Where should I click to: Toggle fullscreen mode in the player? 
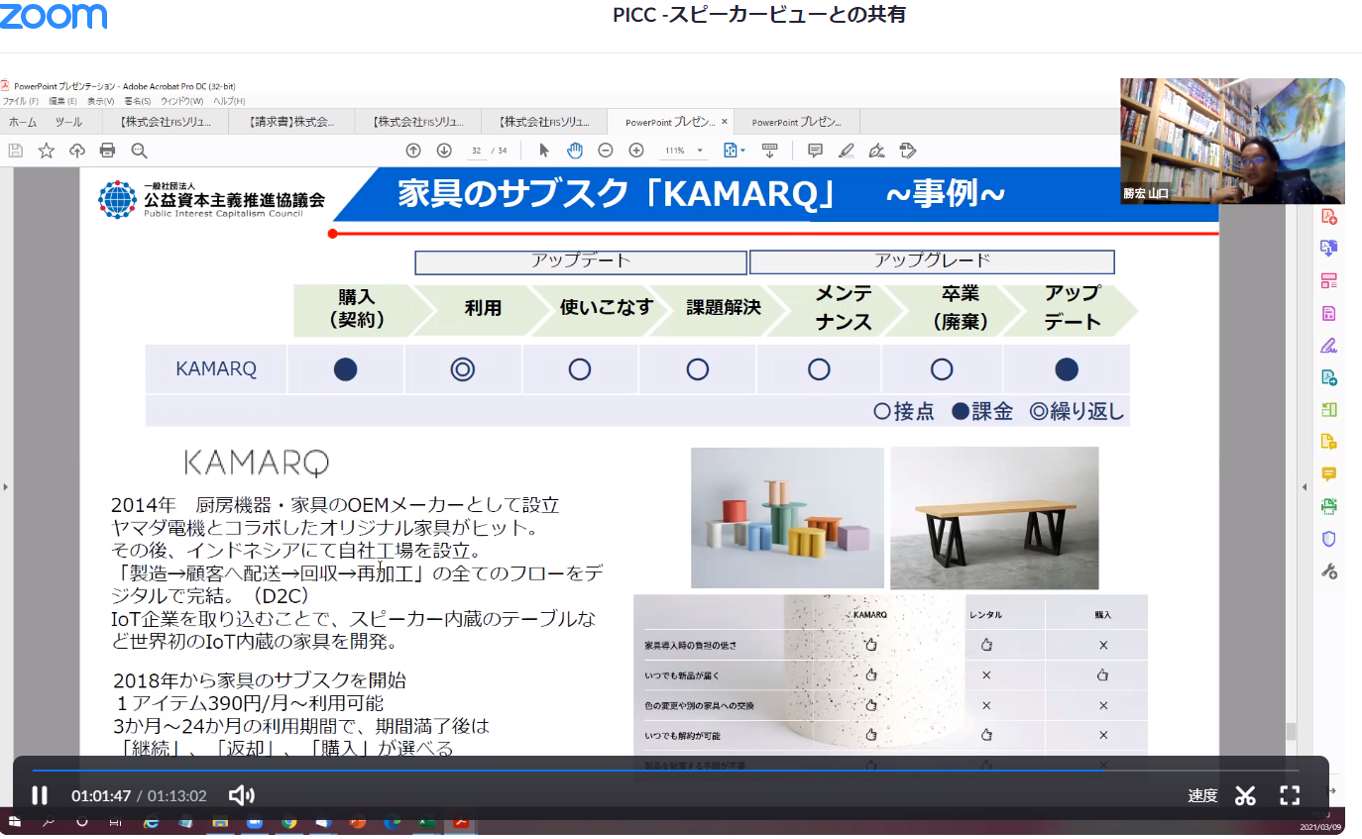(x=1290, y=796)
